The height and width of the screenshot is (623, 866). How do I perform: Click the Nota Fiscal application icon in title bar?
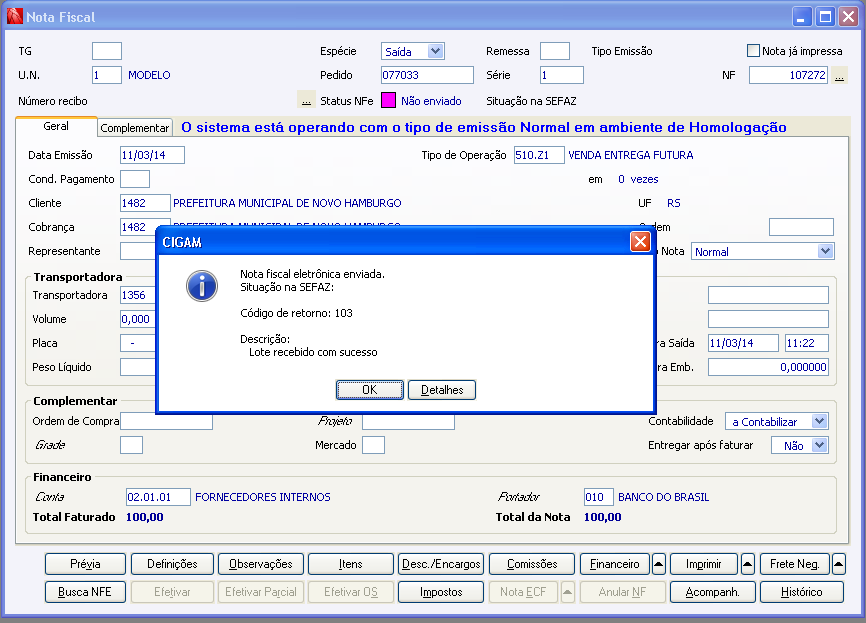(15, 17)
